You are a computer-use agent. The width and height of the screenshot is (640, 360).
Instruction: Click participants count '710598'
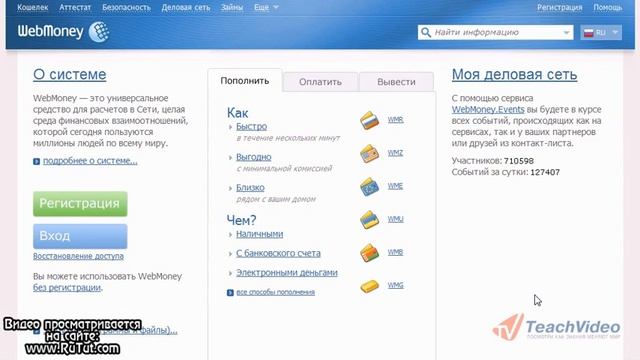tap(519, 161)
